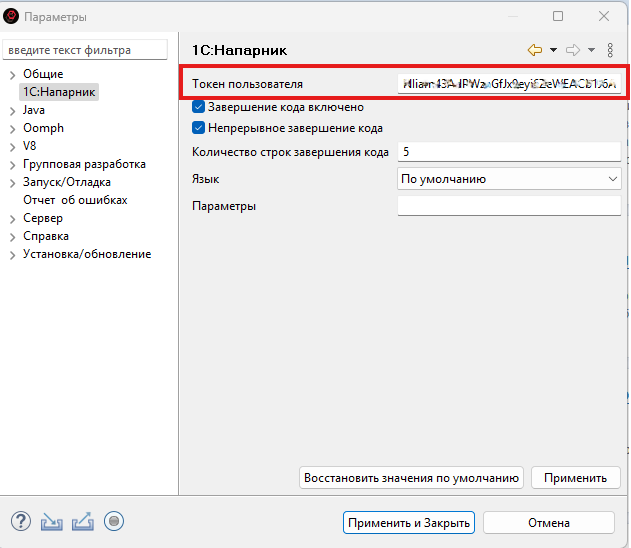Toggle 'Непрерывное завершение кода' checkbox
Viewport: 631px width, 548px height.
point(198,128)
